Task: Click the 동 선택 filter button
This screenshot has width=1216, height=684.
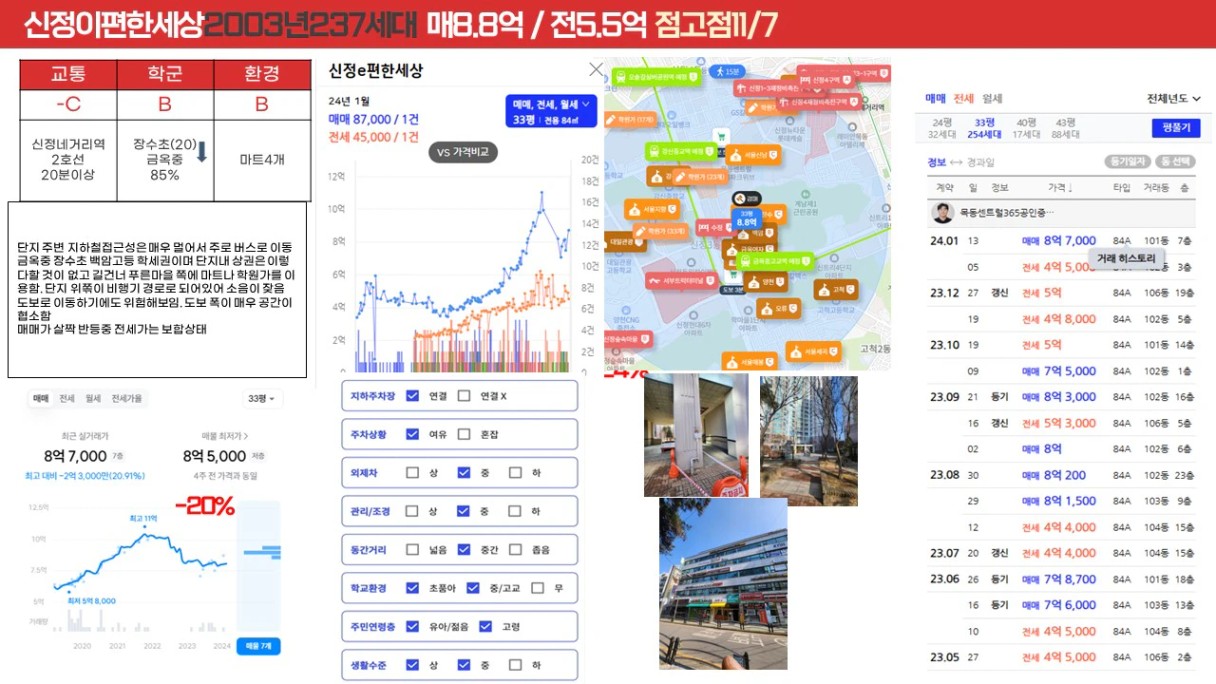Action: tap(1175, 162)
